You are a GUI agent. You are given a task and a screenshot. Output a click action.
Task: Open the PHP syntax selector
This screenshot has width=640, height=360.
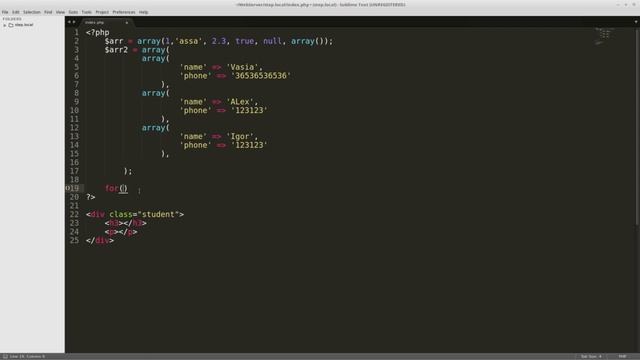(x=622, y=356)
